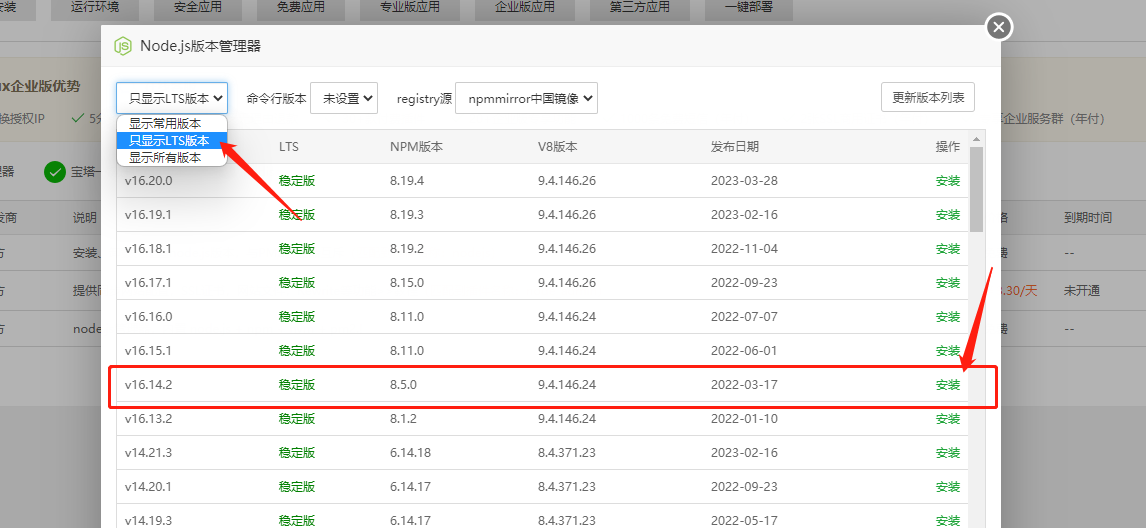Install Node v16.19.1 via its 安装 link
The image size is (1146, 528).
[948, 215]
